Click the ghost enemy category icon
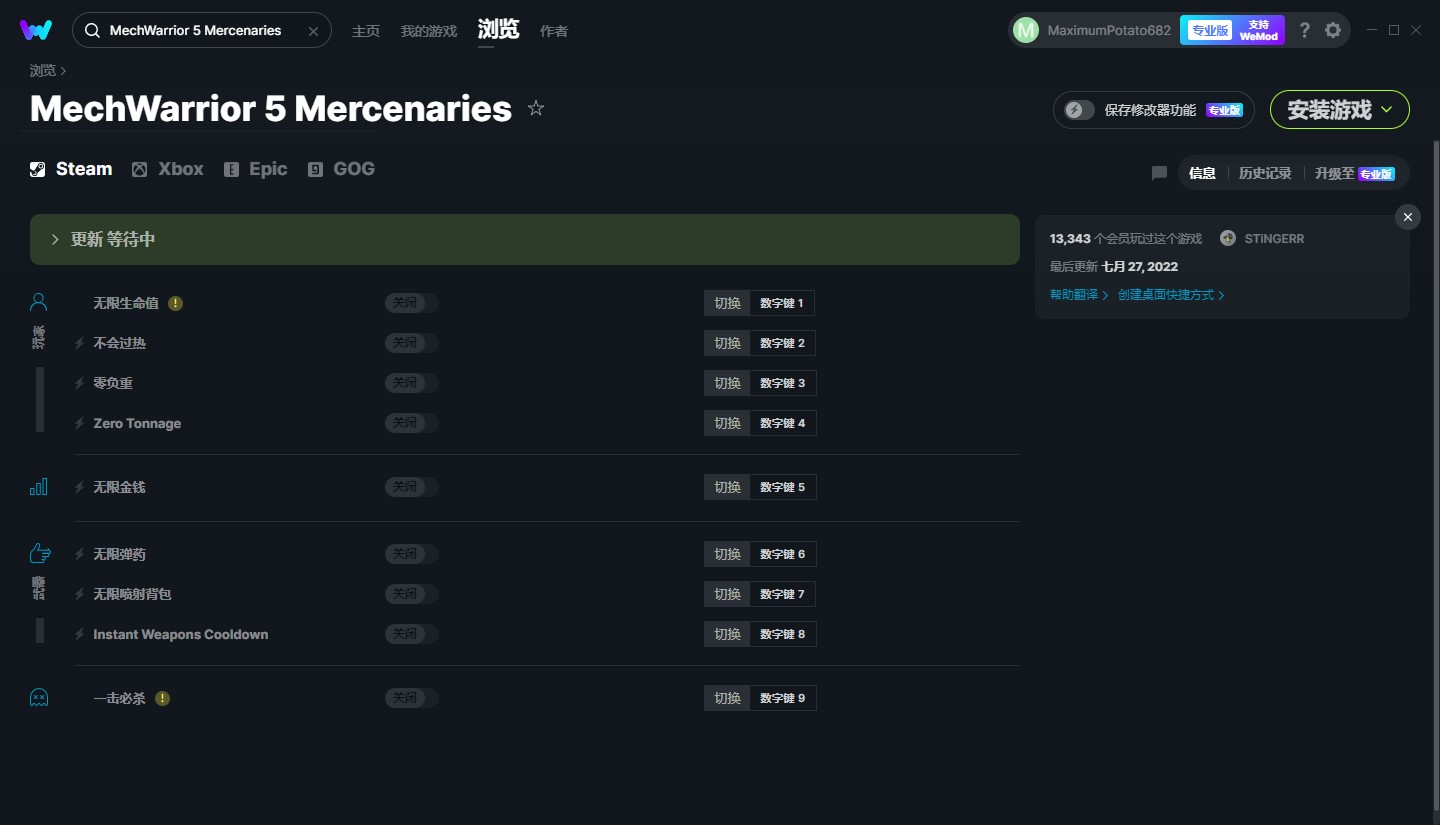The image size is (1440, 825). [x=39, y=698]
